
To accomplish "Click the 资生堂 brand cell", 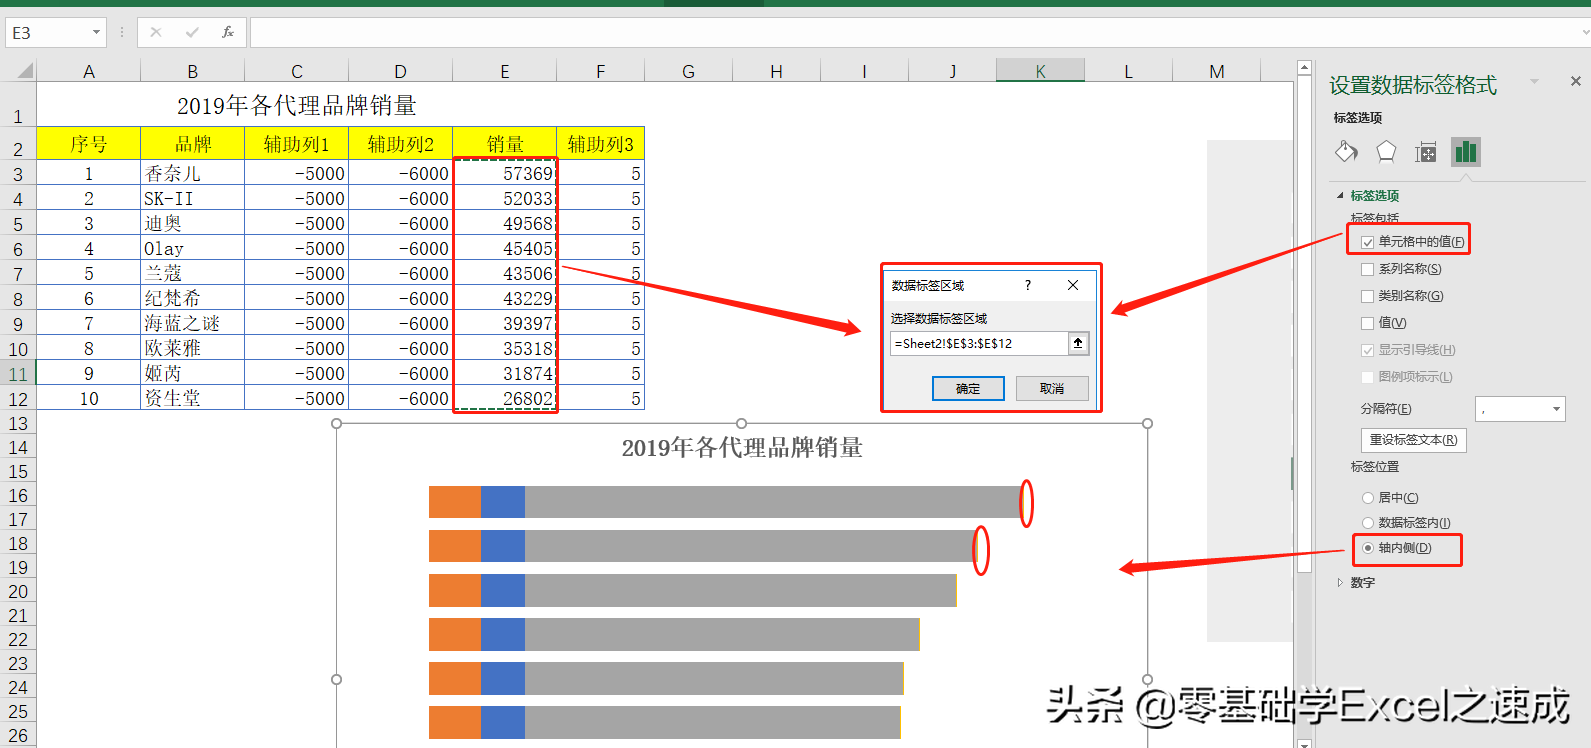I will pos(193,398).
